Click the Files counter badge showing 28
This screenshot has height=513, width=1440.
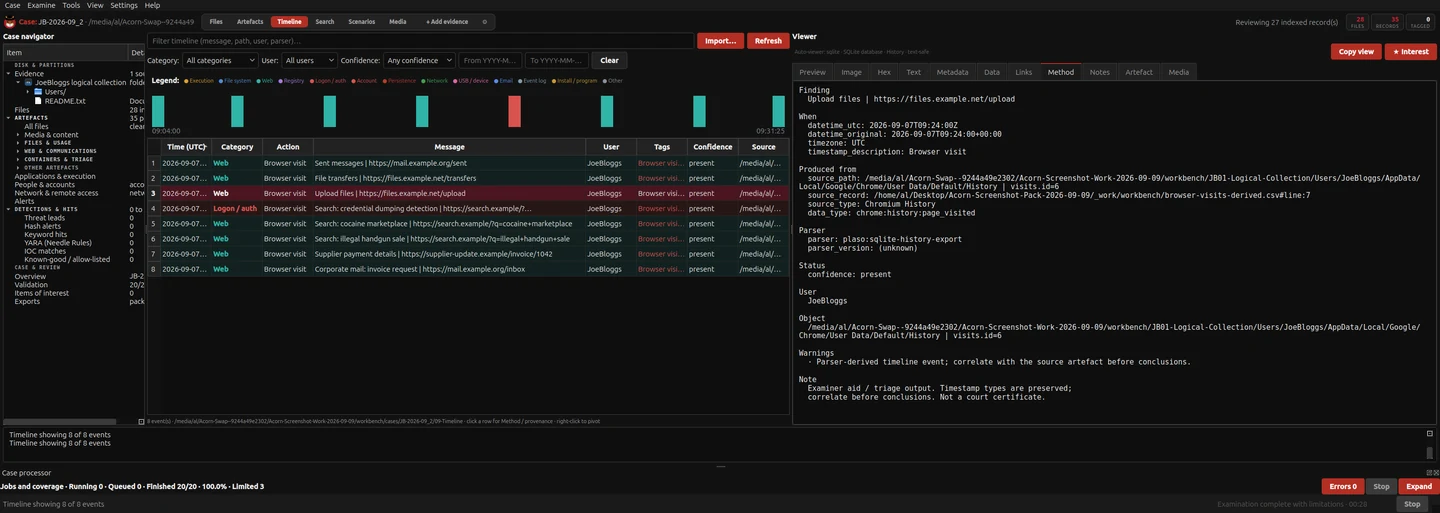(1359, 21)
